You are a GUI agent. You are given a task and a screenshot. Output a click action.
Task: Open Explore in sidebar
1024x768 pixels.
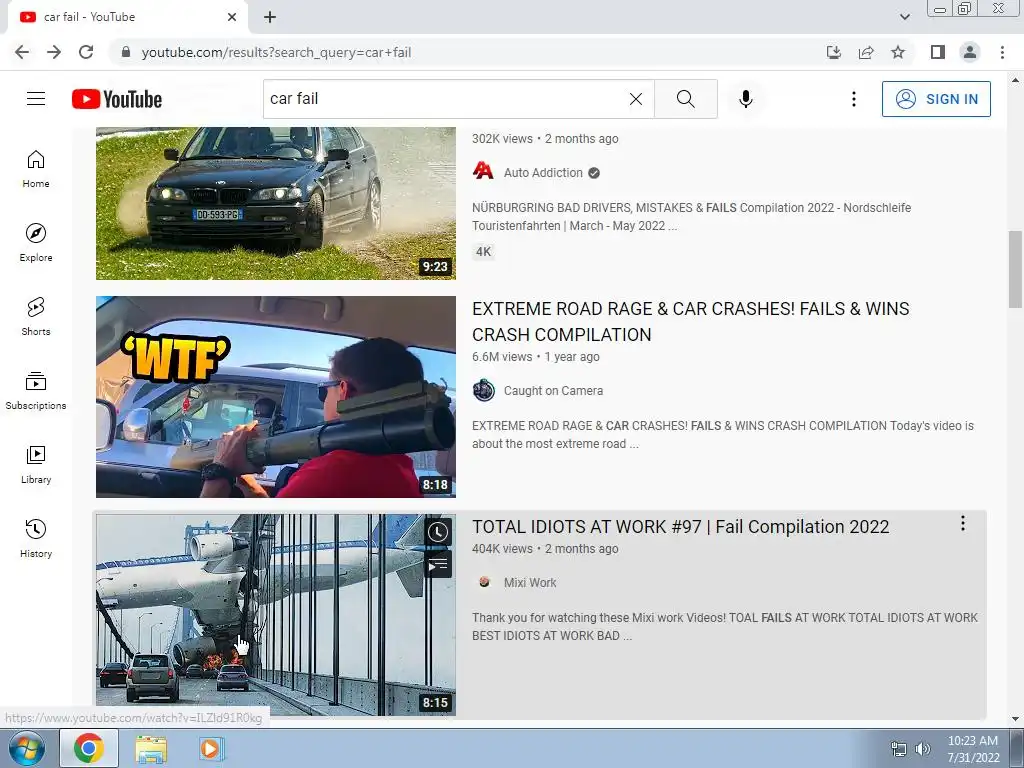point(36,243)
